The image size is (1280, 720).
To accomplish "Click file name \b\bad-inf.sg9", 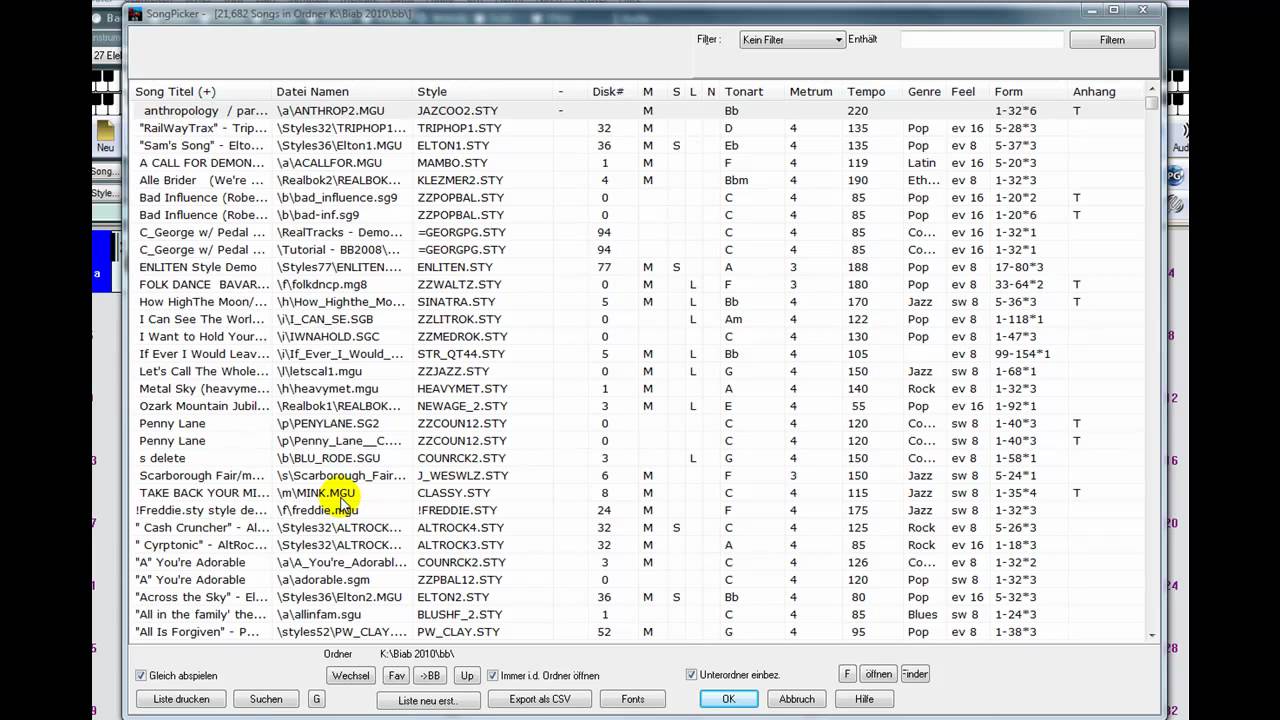I will pyautogui.click(x=318, y=215).
